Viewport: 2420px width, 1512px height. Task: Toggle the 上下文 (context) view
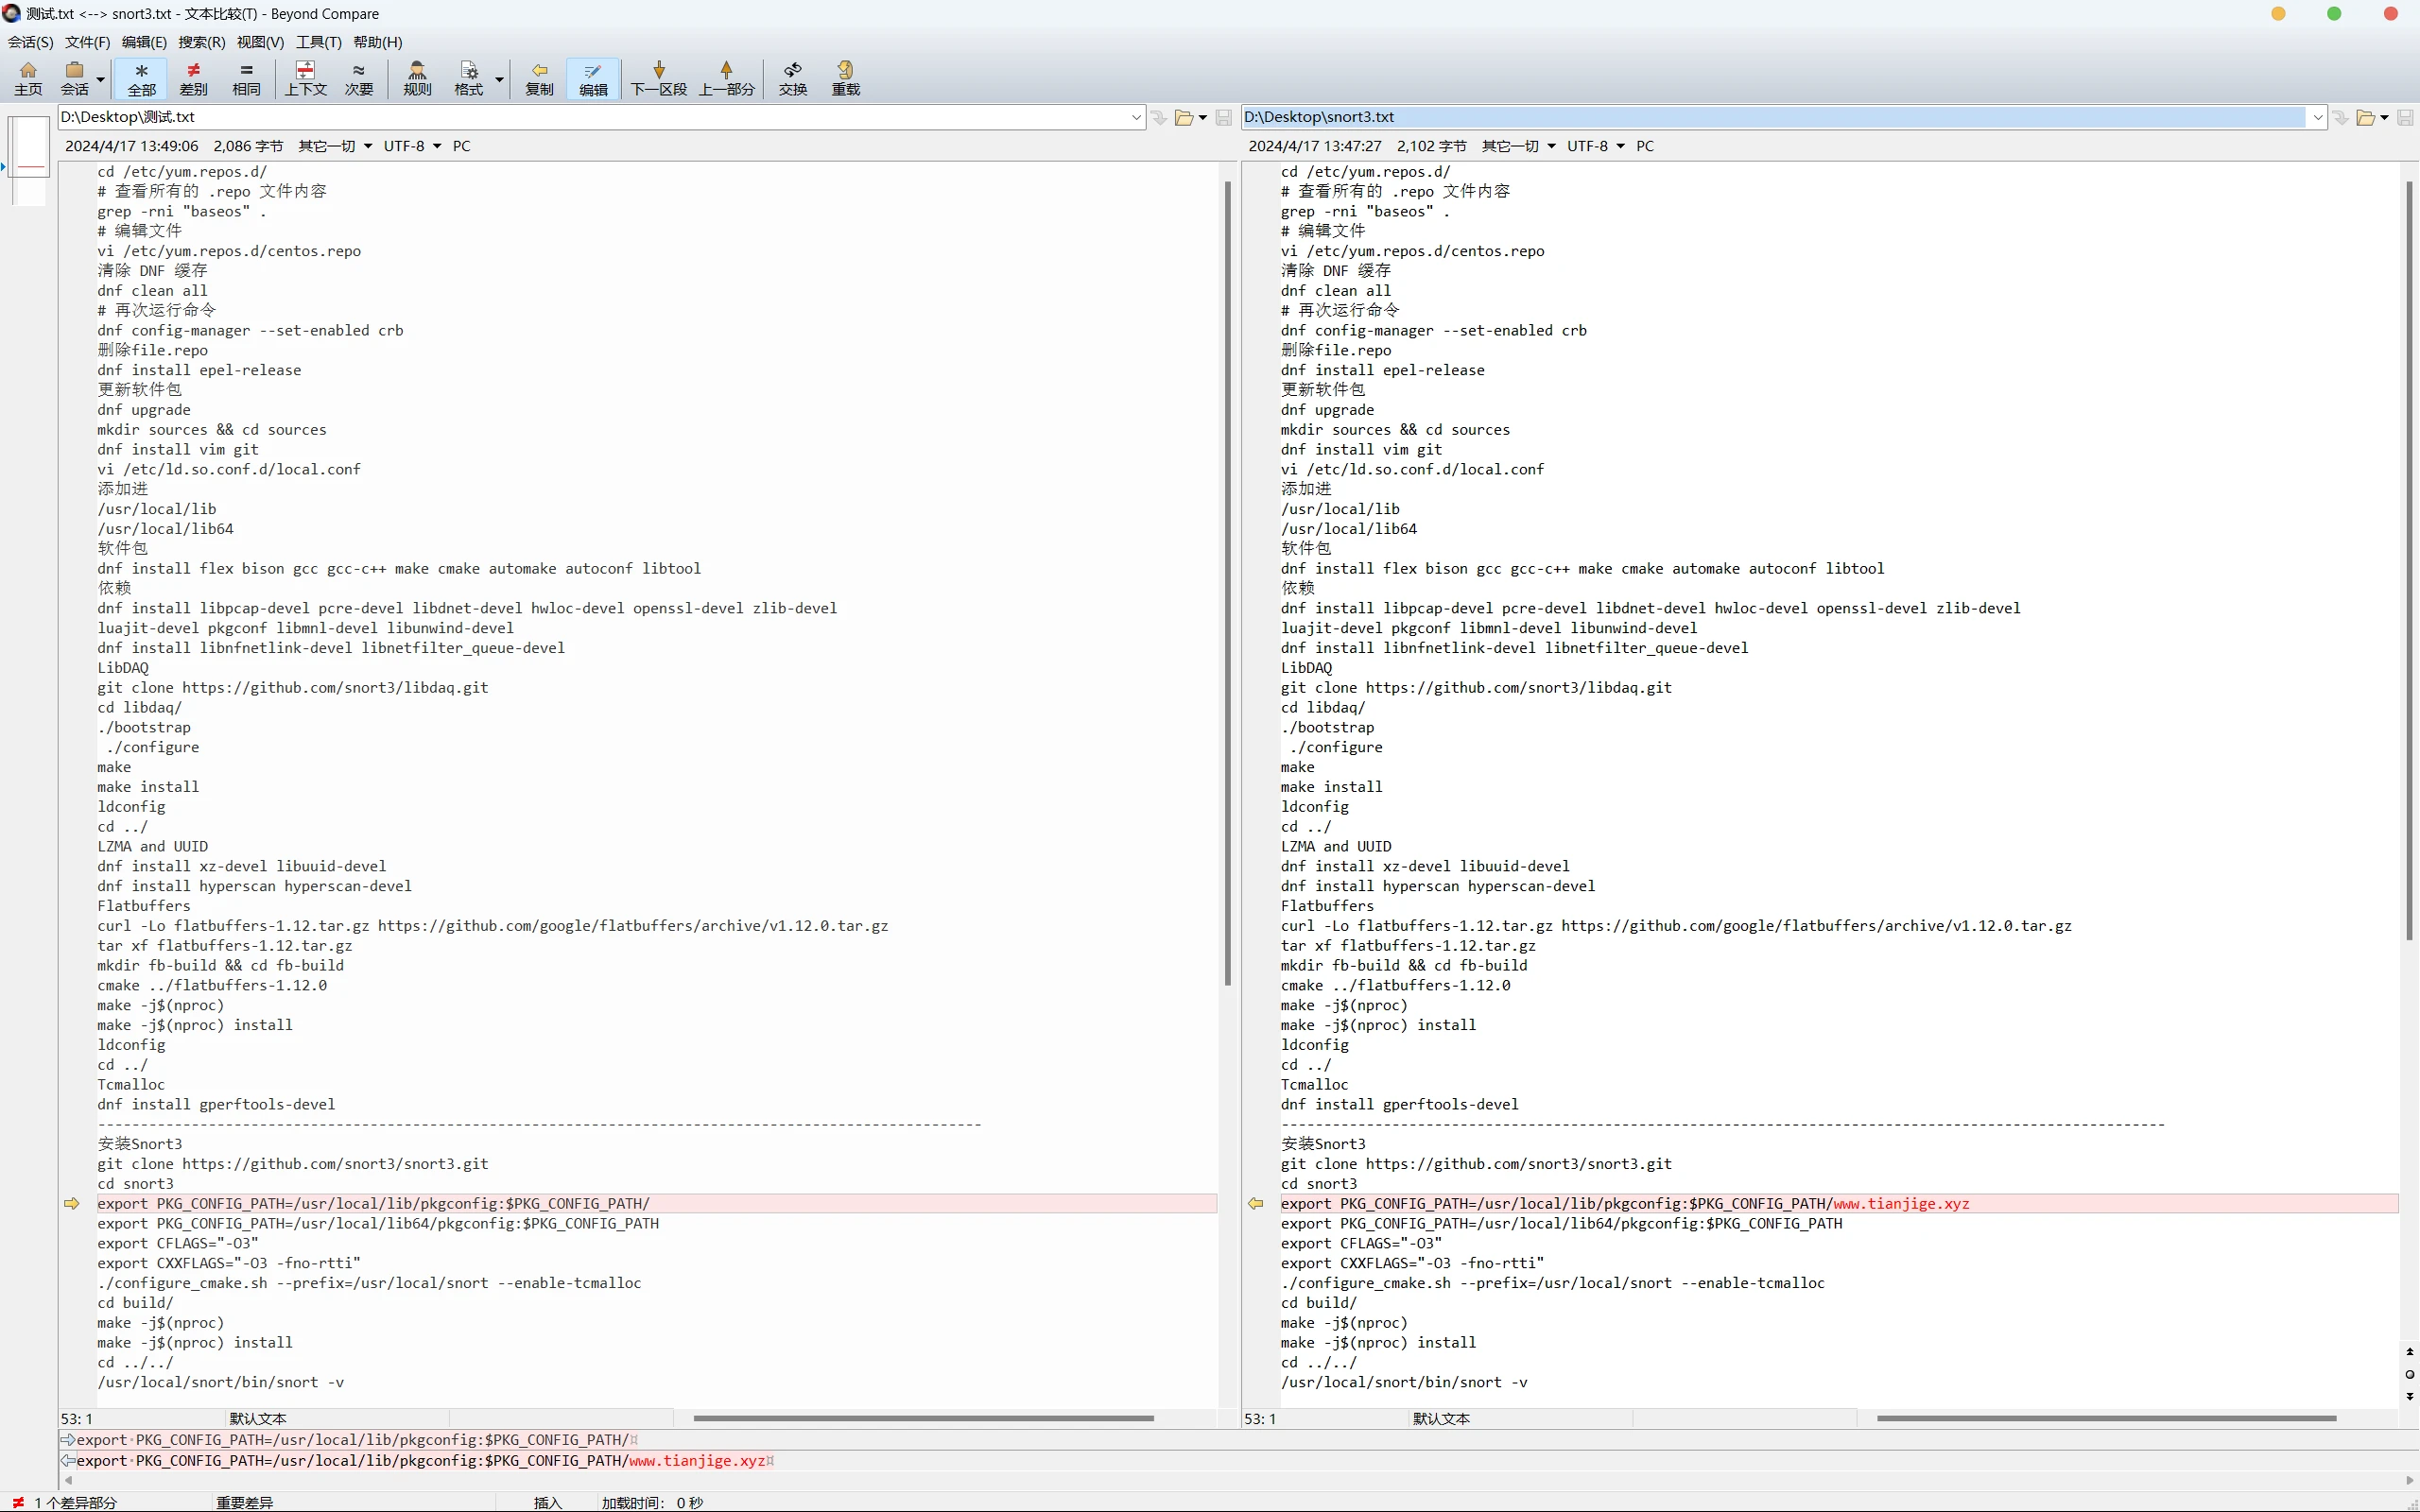(x=306, y=78)
